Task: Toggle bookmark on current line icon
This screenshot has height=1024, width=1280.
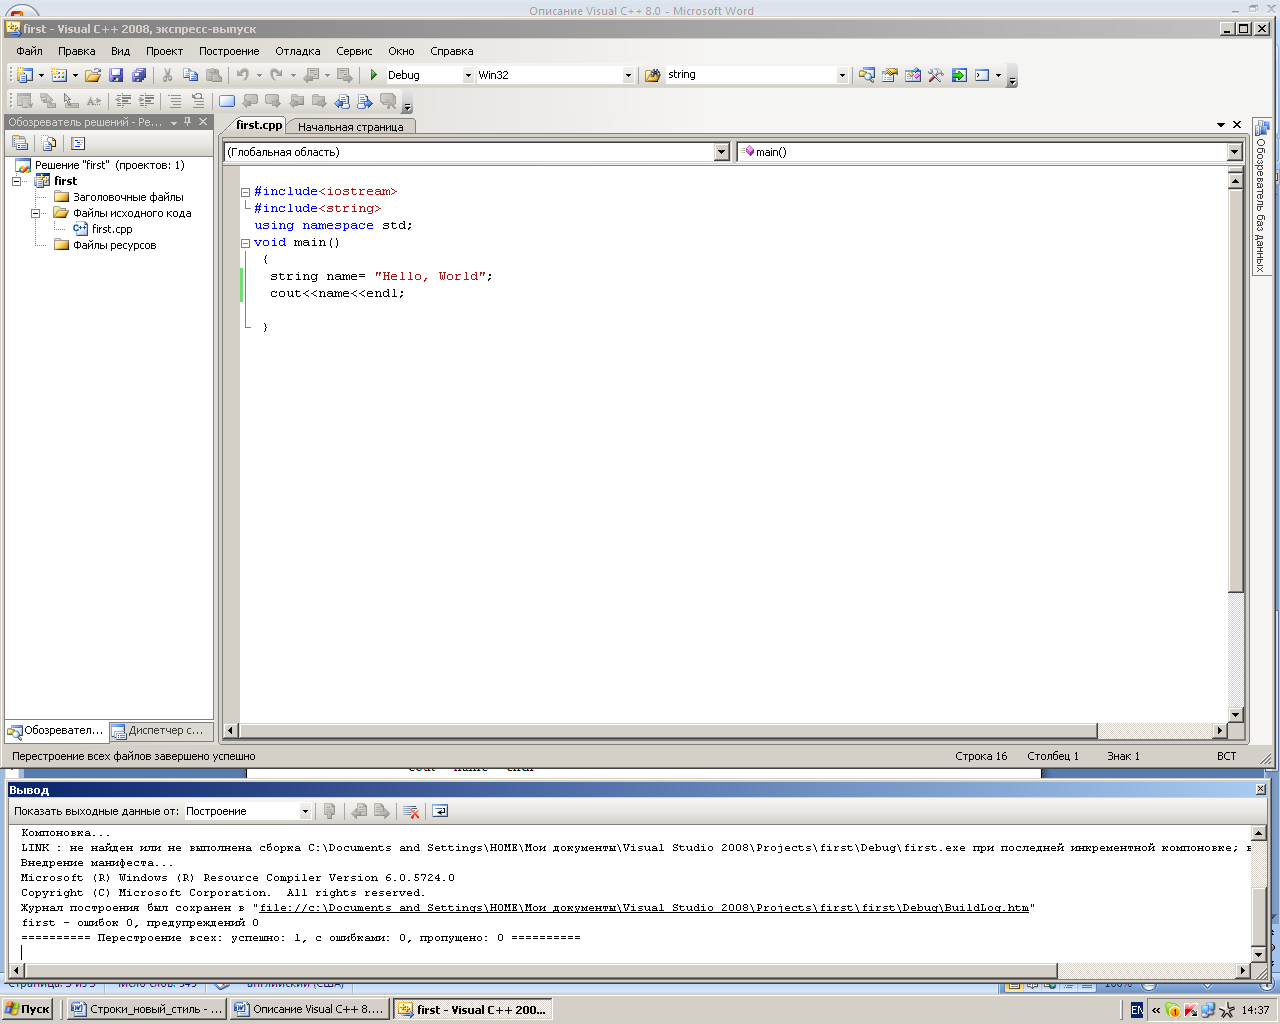Action: click(227, 101)
